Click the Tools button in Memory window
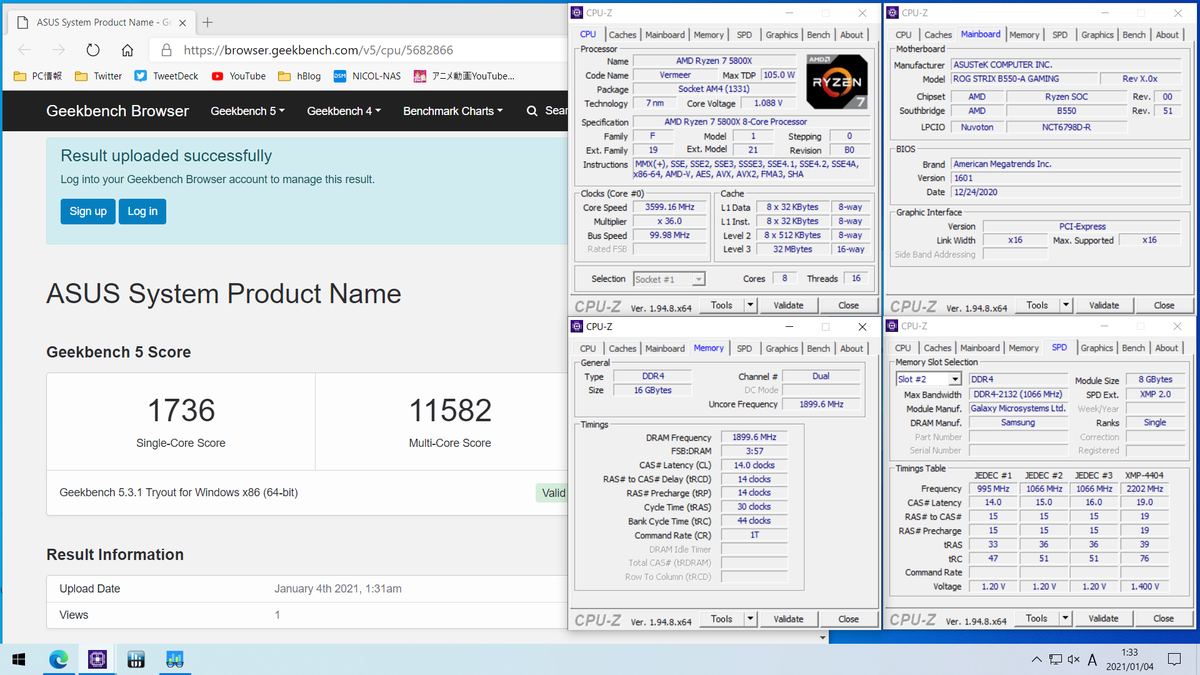The image size is (1200, 675). [x=722, y=620]
